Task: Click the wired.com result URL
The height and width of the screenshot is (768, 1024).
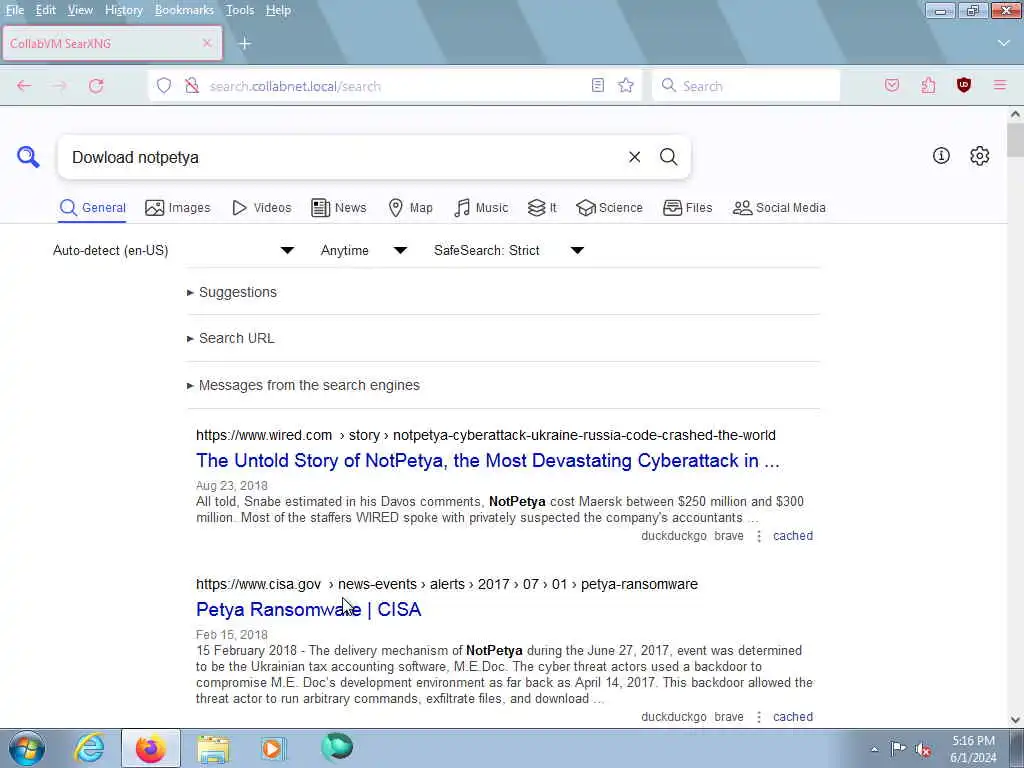Action: click(x=486, y=435)
